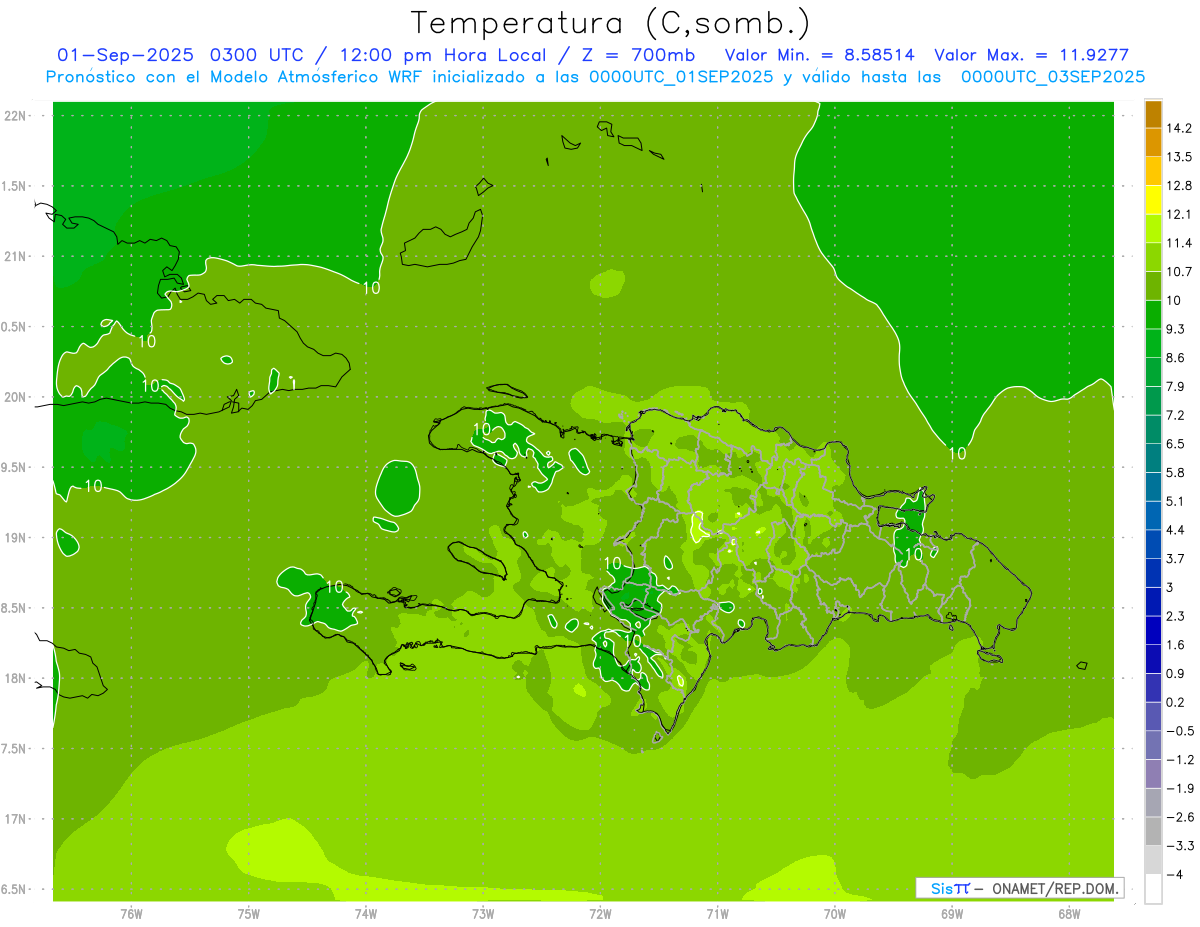The width and height of the screenshot is (1200, 927).
Task: Click the "10.7" colorbar value
Action: 1180,272
